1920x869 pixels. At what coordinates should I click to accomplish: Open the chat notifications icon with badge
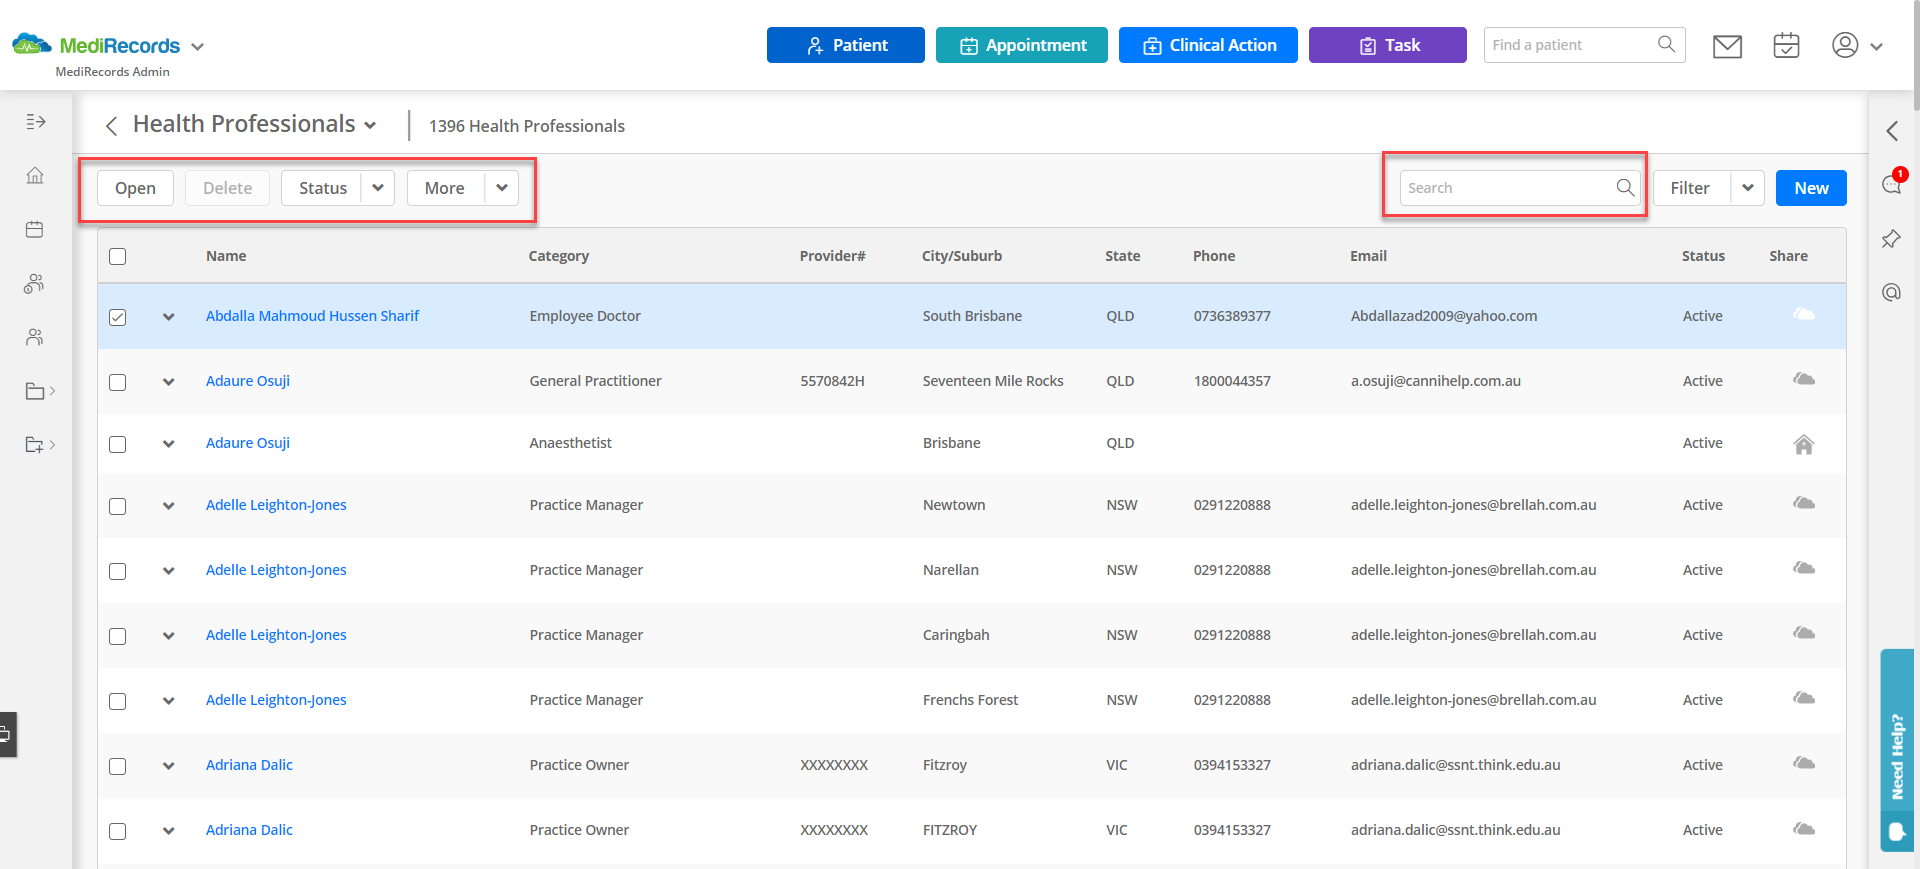click(1893, 183)
